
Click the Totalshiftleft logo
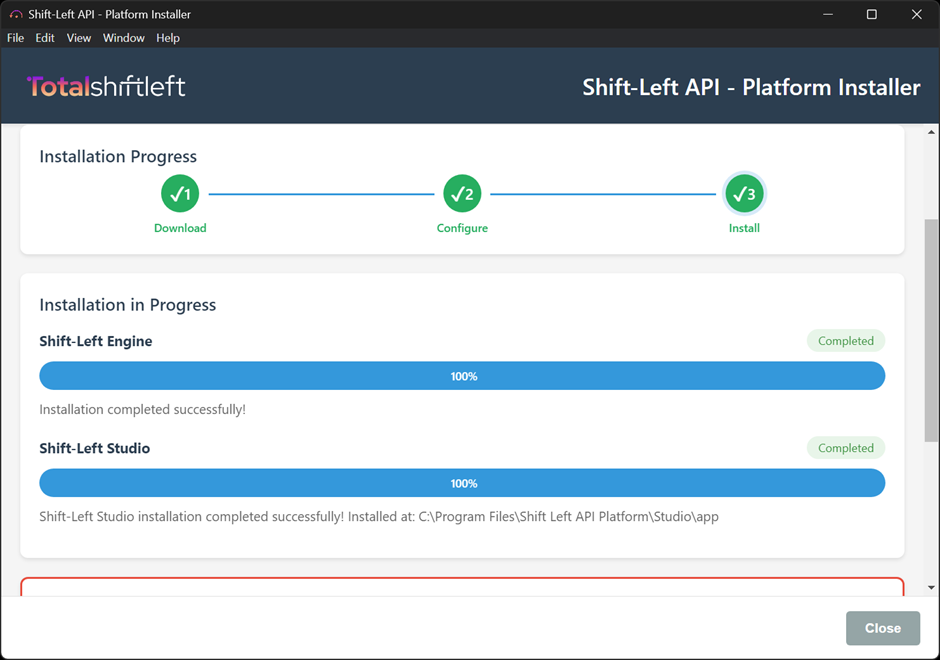click(106, 87)
